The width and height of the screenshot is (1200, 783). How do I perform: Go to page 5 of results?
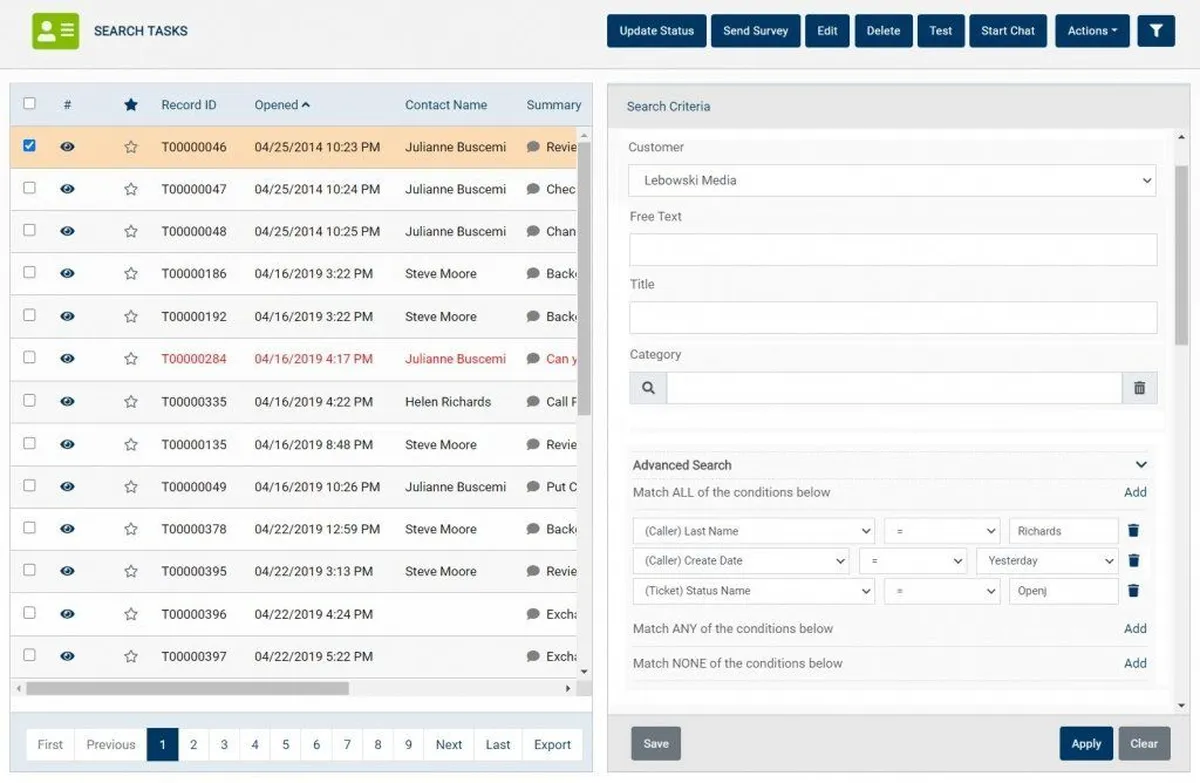[285, 744]
